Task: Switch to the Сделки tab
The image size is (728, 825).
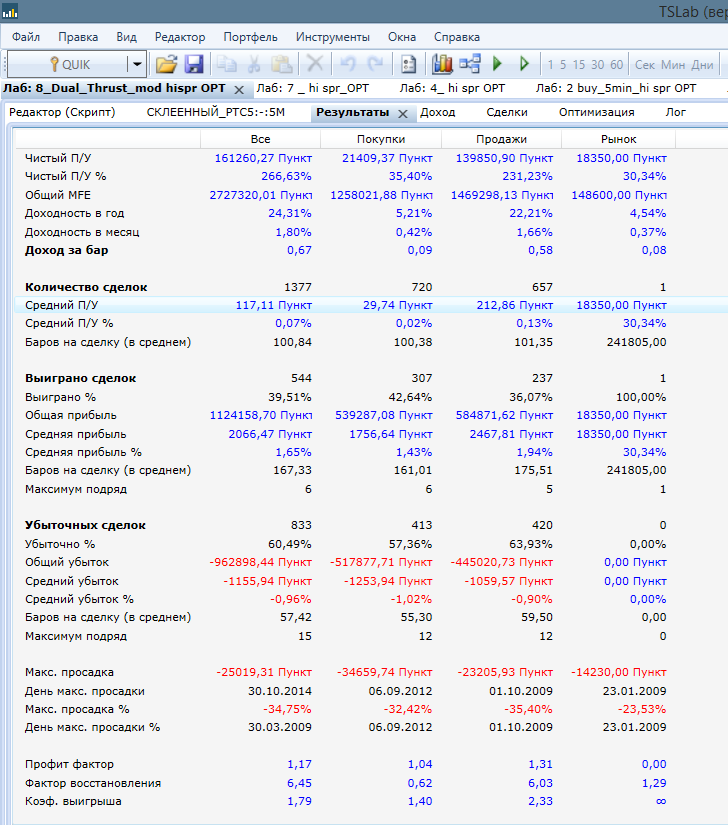Action: tap(507, 112)
